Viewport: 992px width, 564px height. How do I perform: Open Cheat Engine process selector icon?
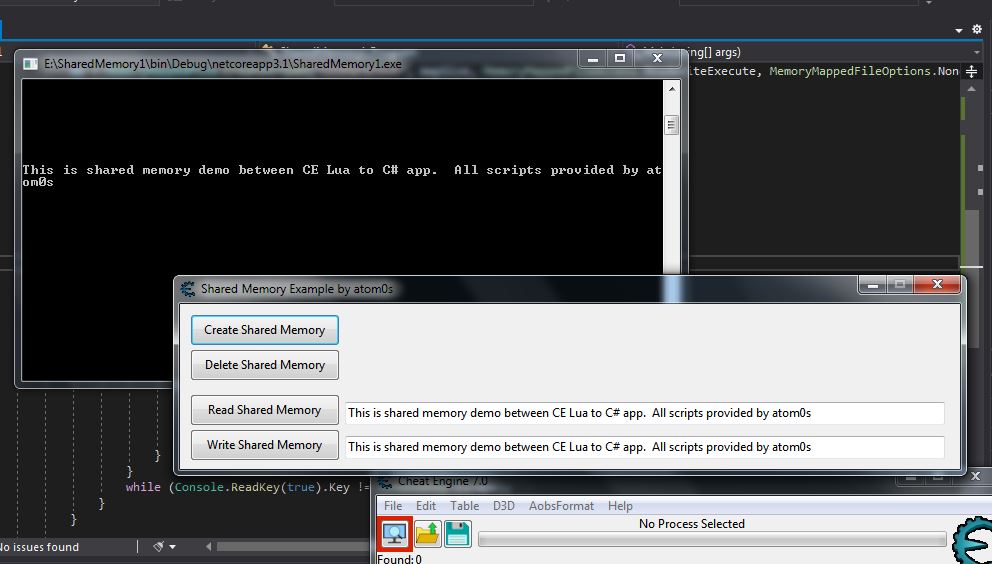click(x=395, y=533)
